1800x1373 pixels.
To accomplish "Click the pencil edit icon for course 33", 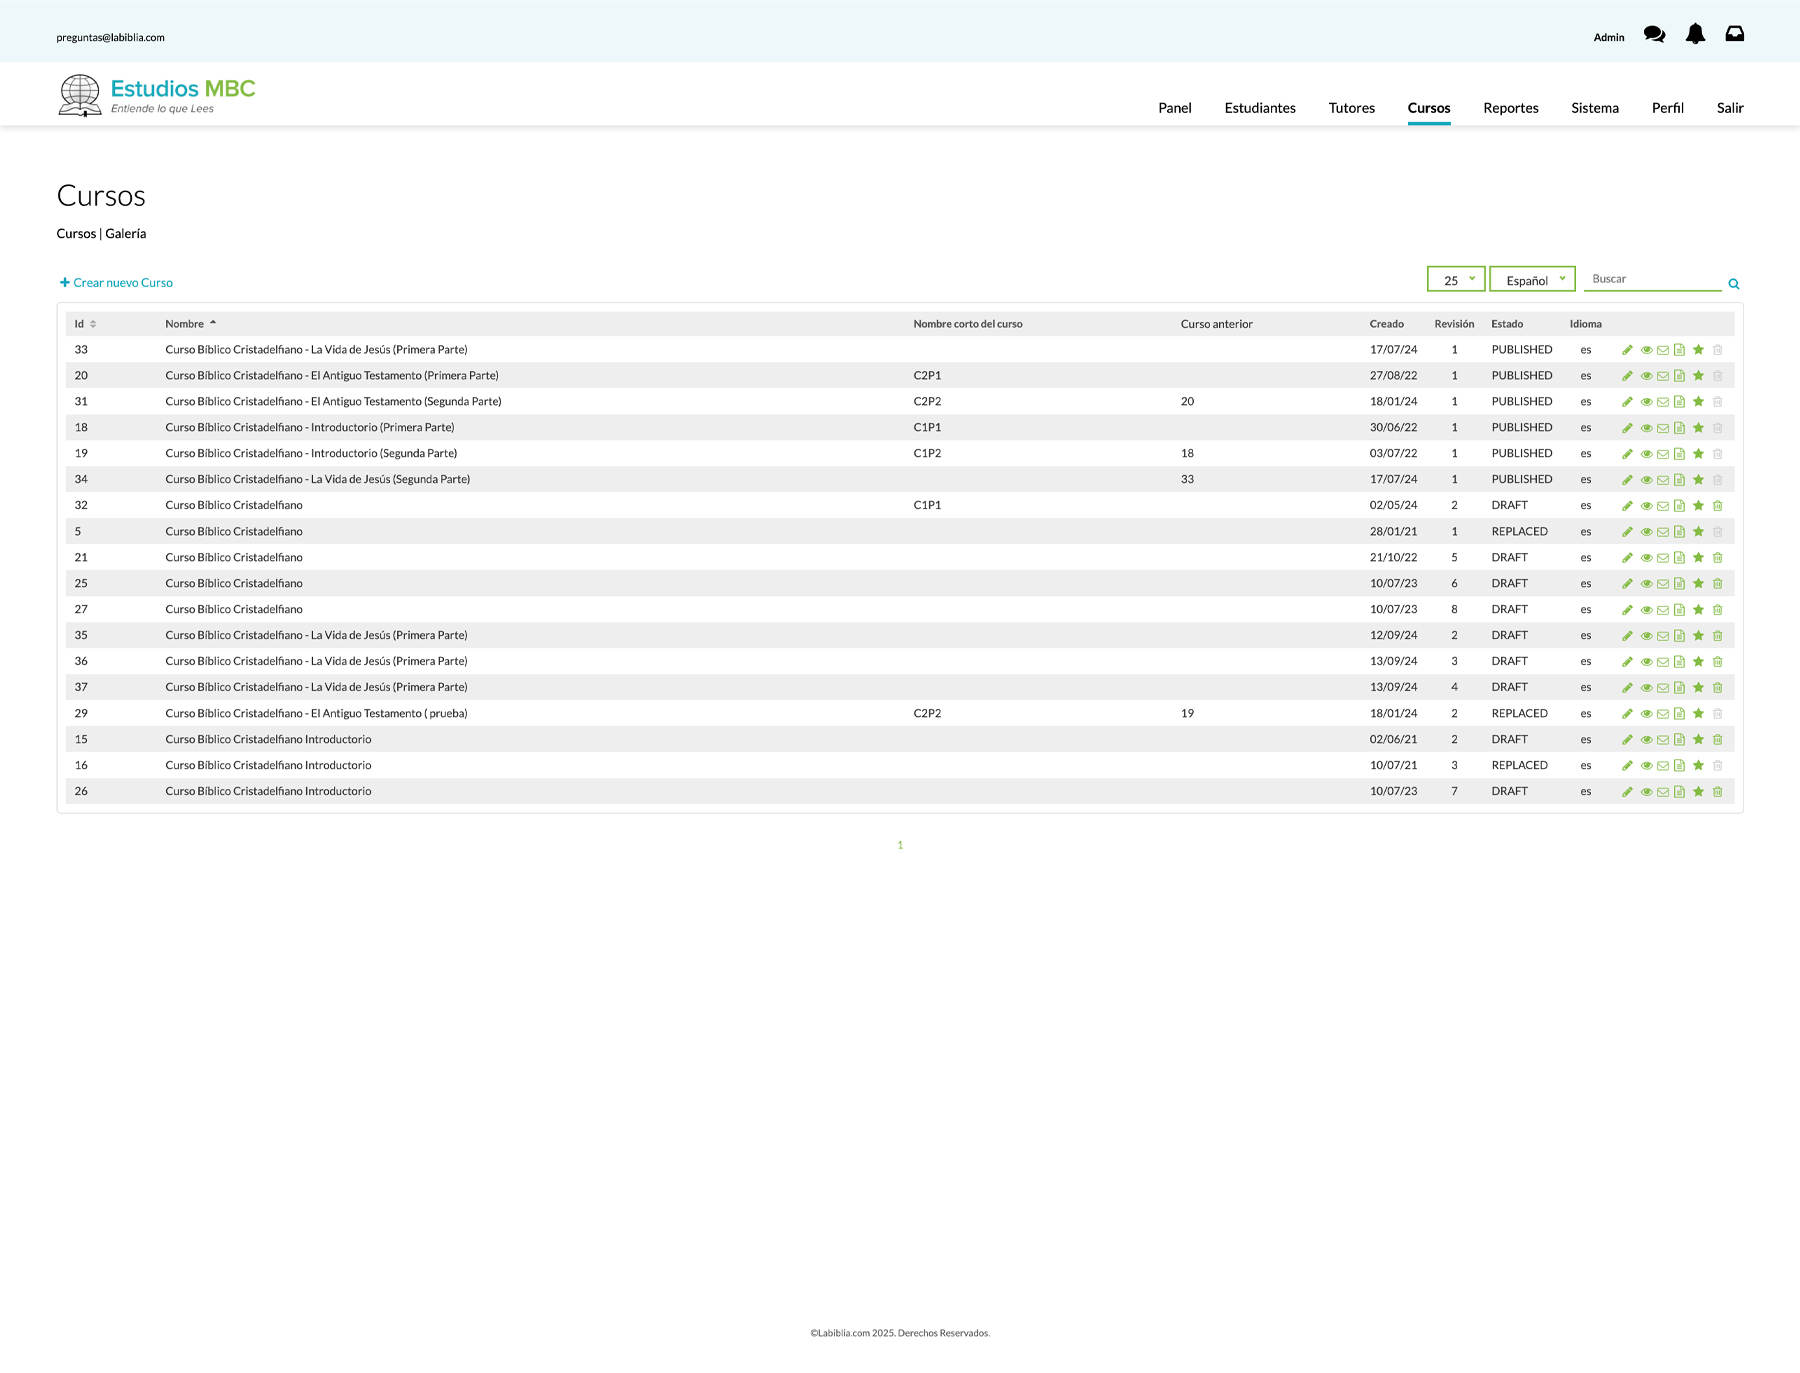I will pos(1627,350).
